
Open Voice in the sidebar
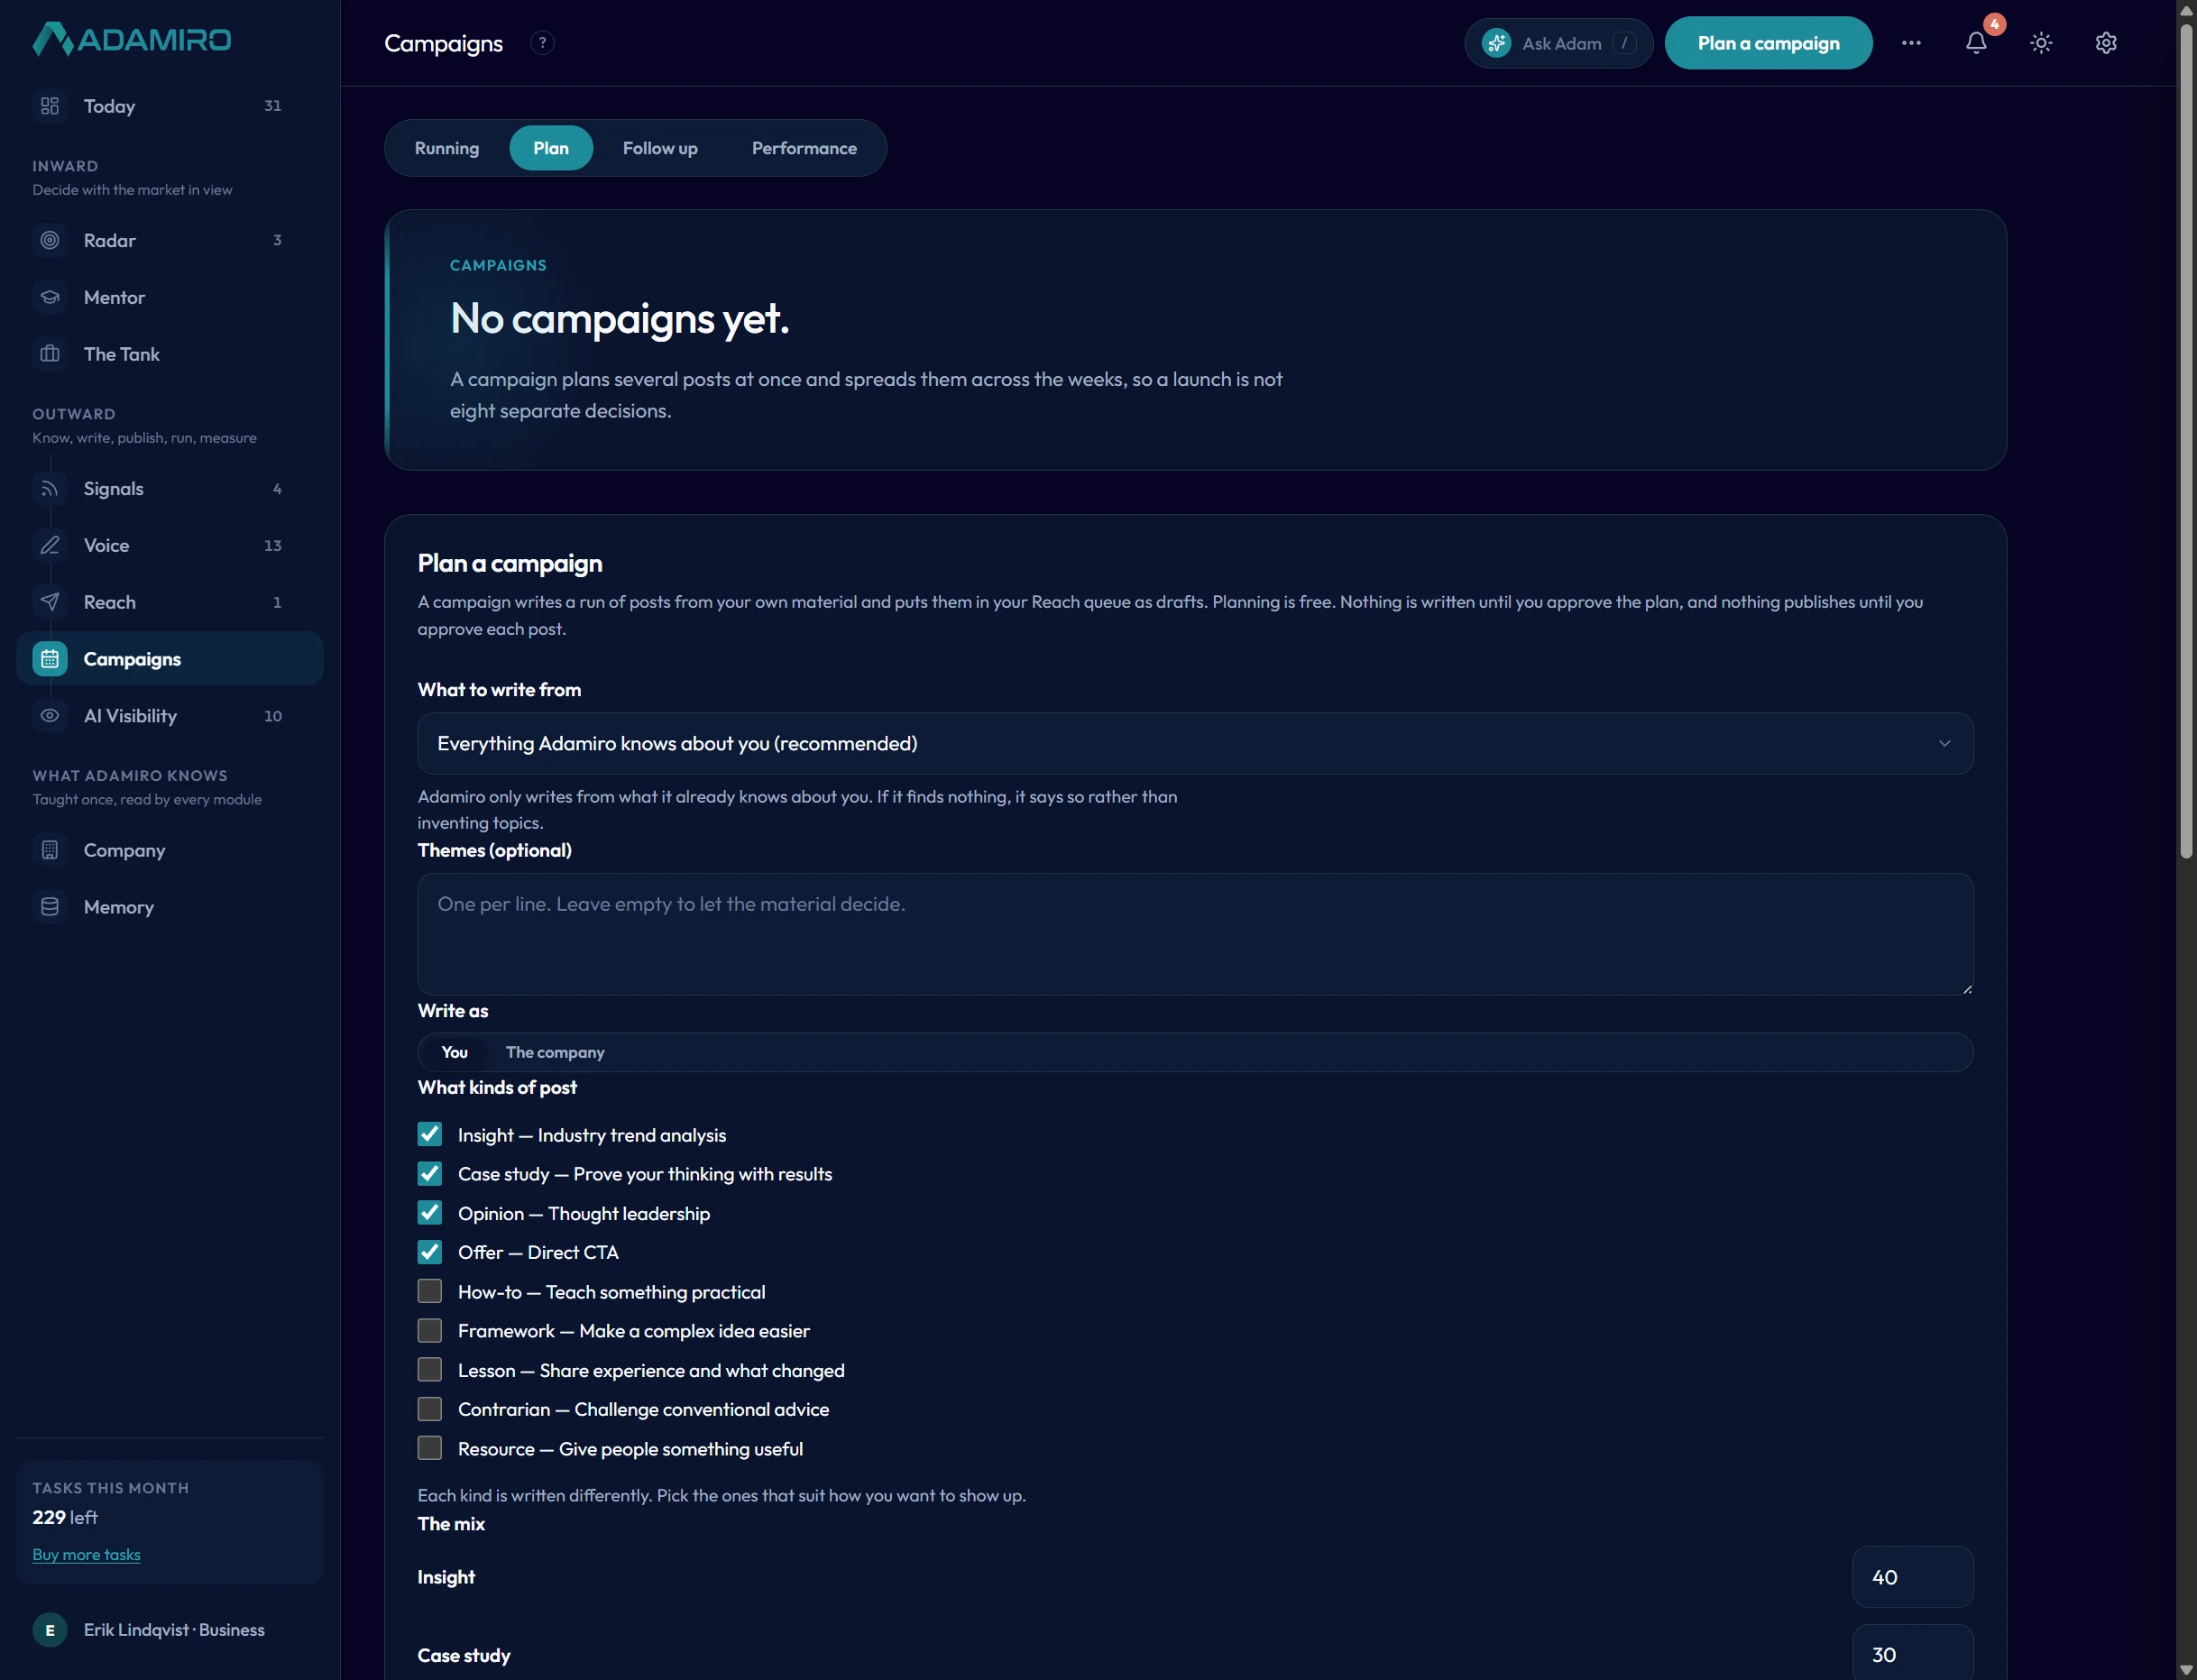click(x=170, y=545)
